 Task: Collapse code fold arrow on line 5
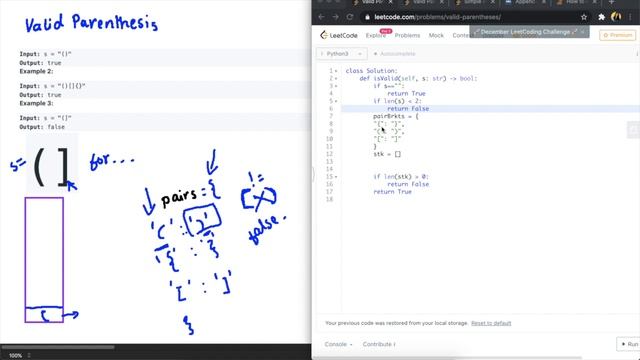(x=336, y=101)
